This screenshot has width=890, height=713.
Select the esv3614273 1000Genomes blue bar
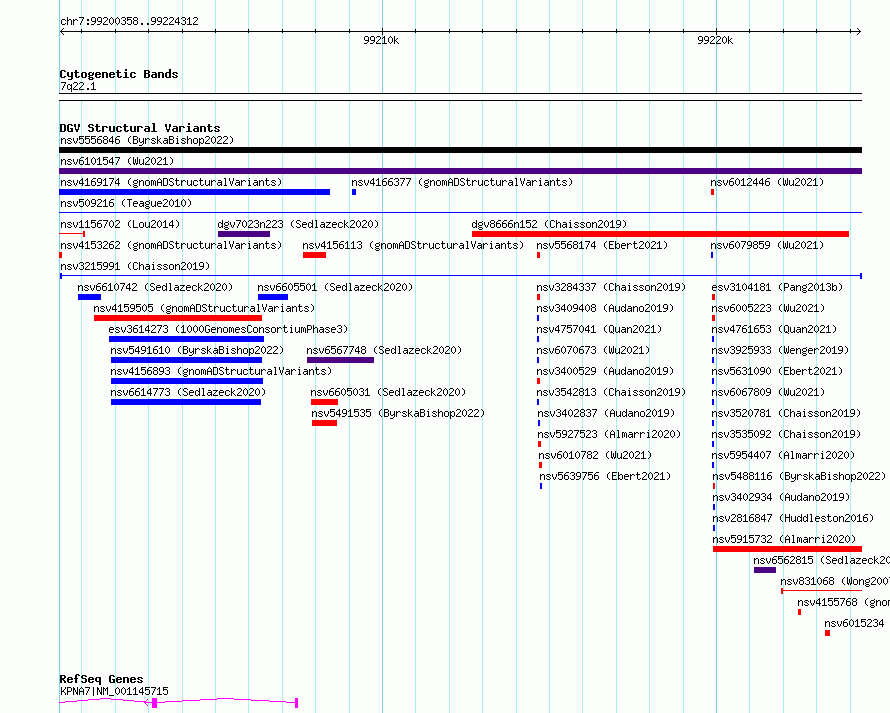pos(186,339)
